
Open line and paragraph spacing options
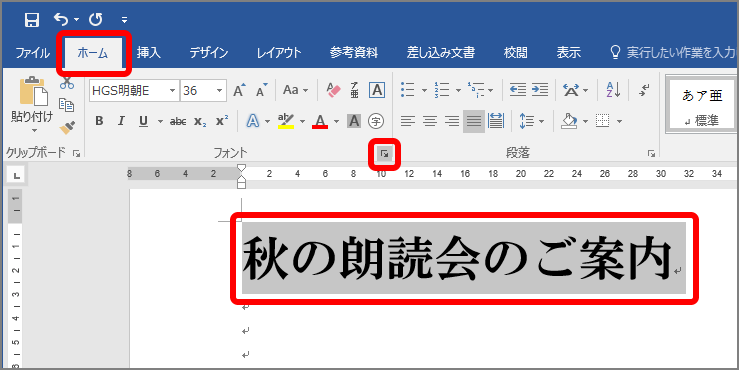pos(526,121)
